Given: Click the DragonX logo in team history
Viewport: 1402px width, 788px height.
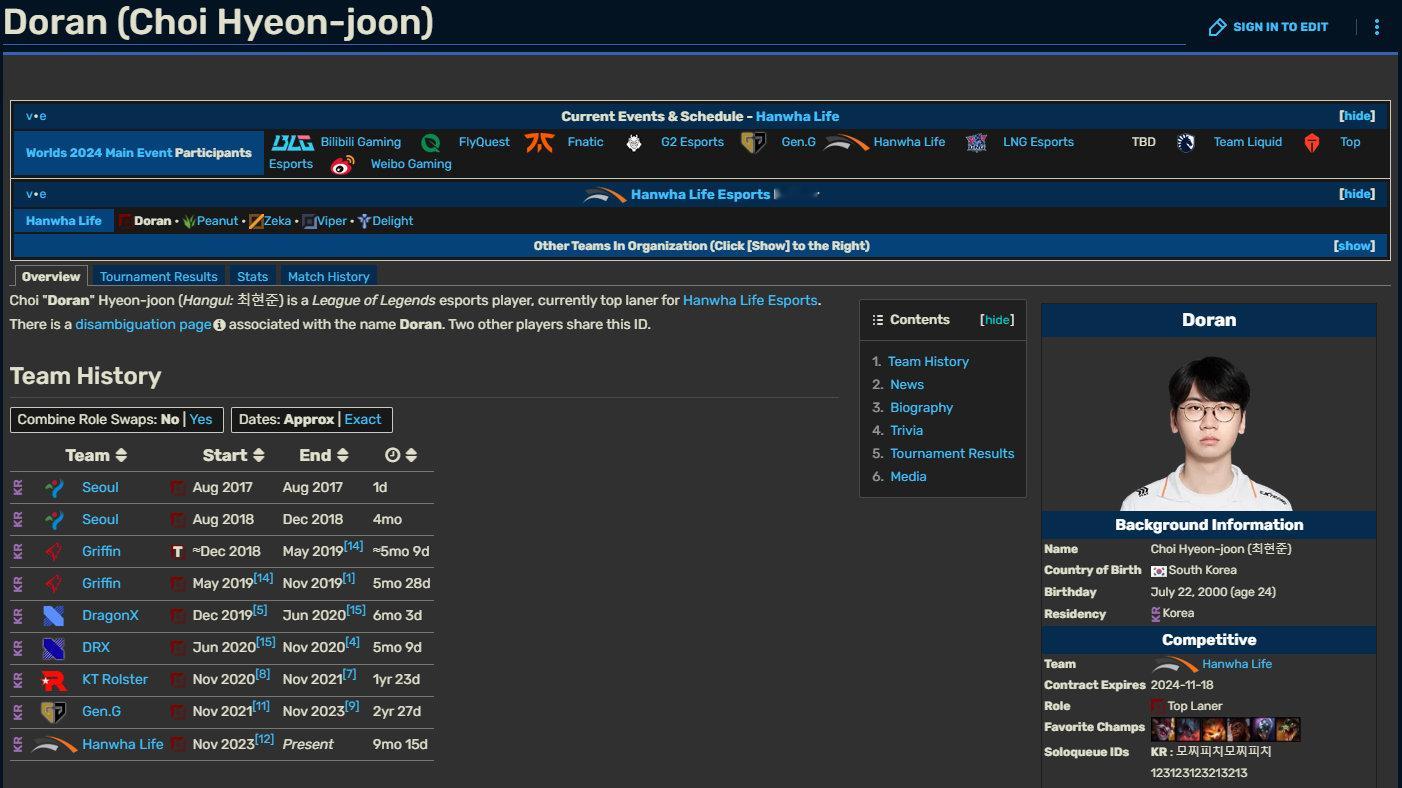Looking at the screenshot, I should (54, 616).
